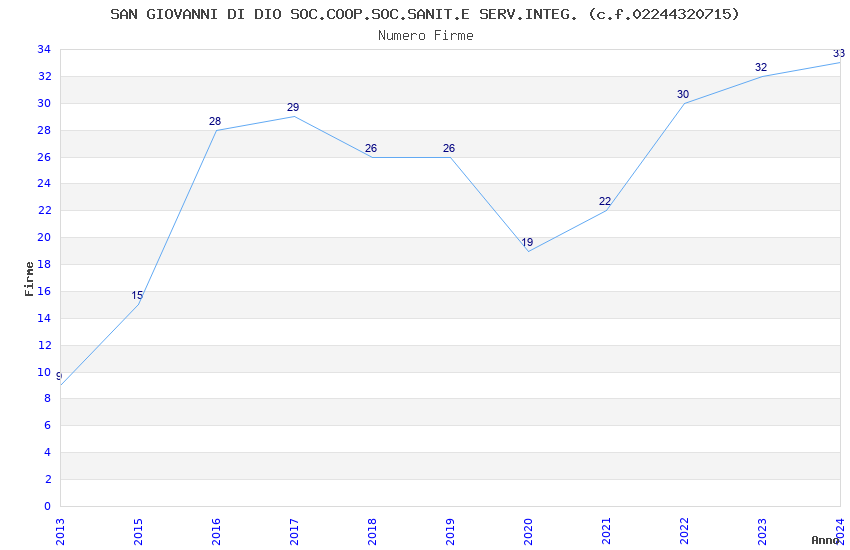Click the x-axis title "Anno"

(825, 540)
